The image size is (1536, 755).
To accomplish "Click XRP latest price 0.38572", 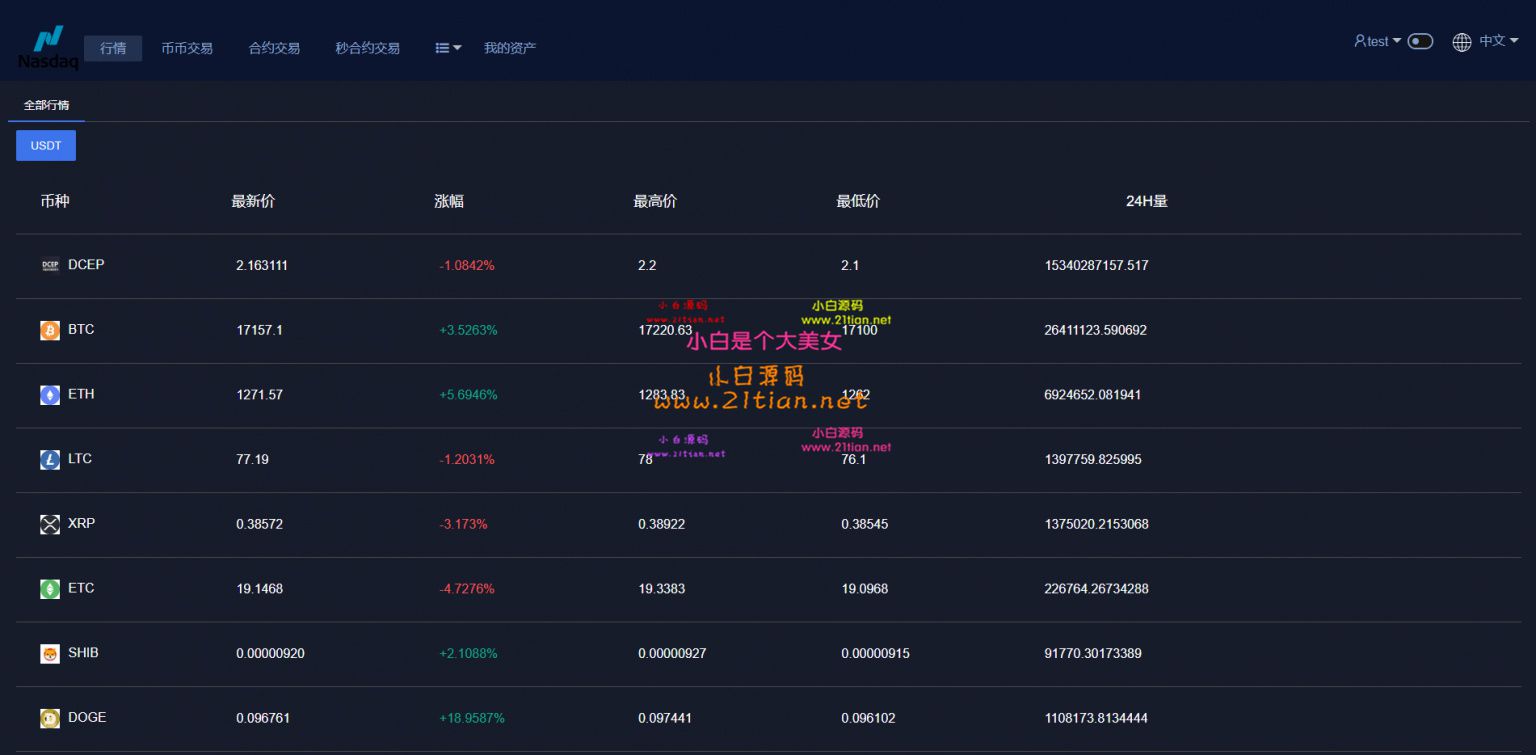I will click(x=259, y=524).
